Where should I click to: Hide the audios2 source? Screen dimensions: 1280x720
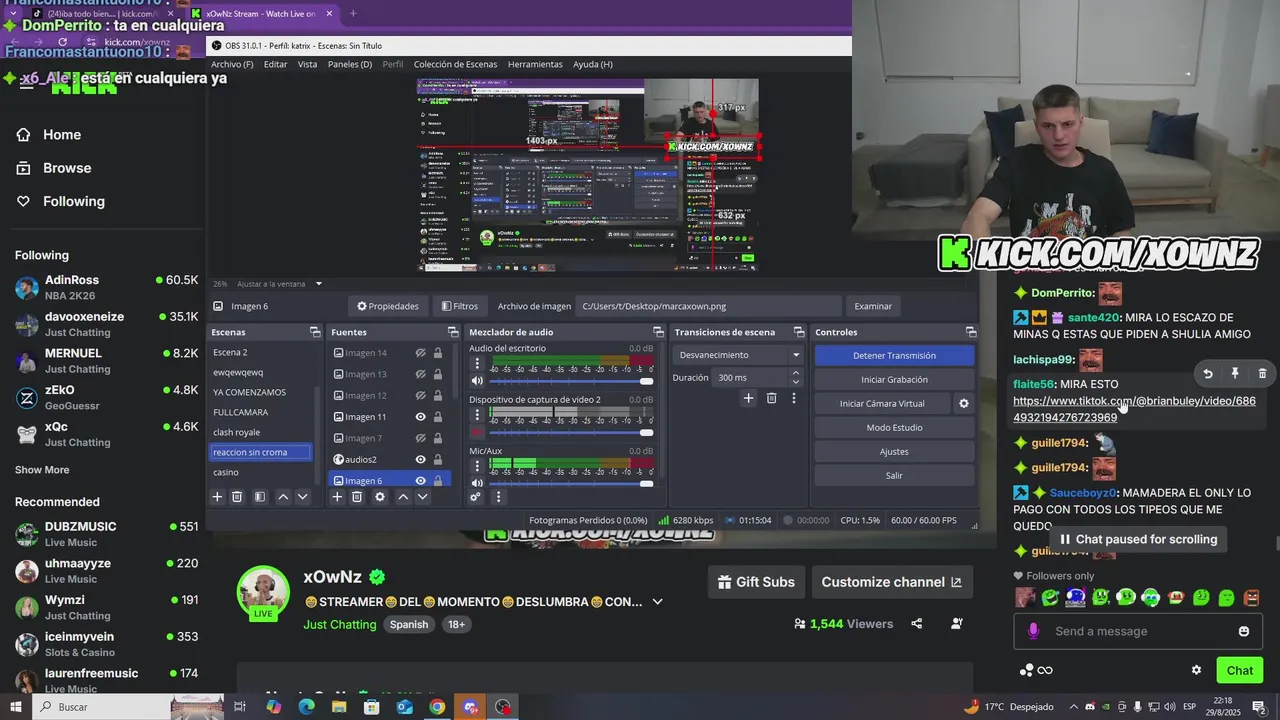click(421, 460)
